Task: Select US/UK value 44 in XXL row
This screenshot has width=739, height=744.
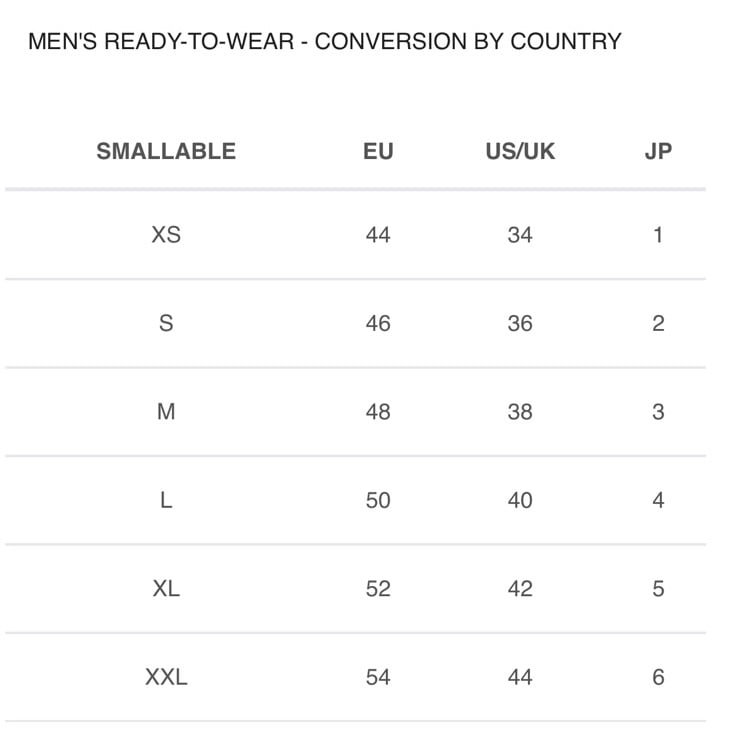Action: tap(520, 677)
